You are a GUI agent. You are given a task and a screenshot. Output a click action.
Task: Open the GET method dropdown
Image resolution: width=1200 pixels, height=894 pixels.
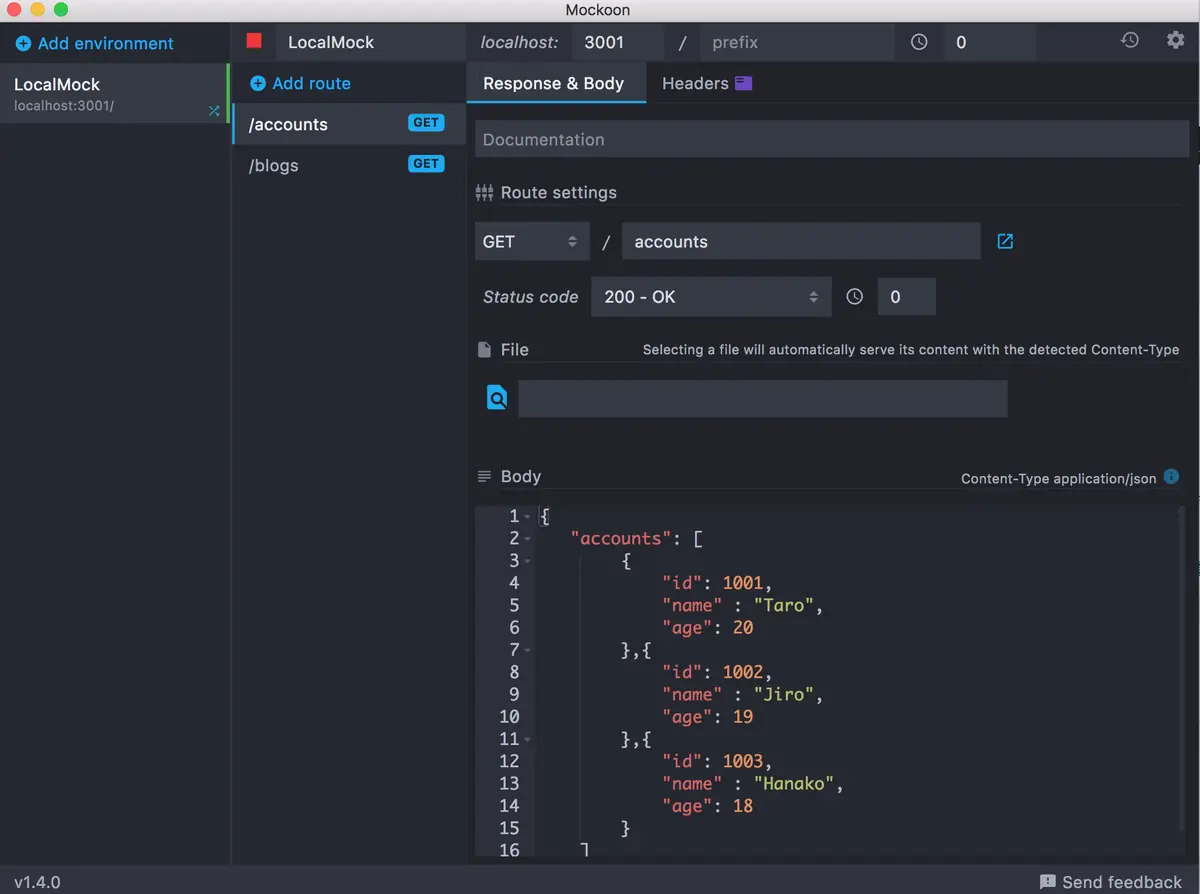pos(532,241)
